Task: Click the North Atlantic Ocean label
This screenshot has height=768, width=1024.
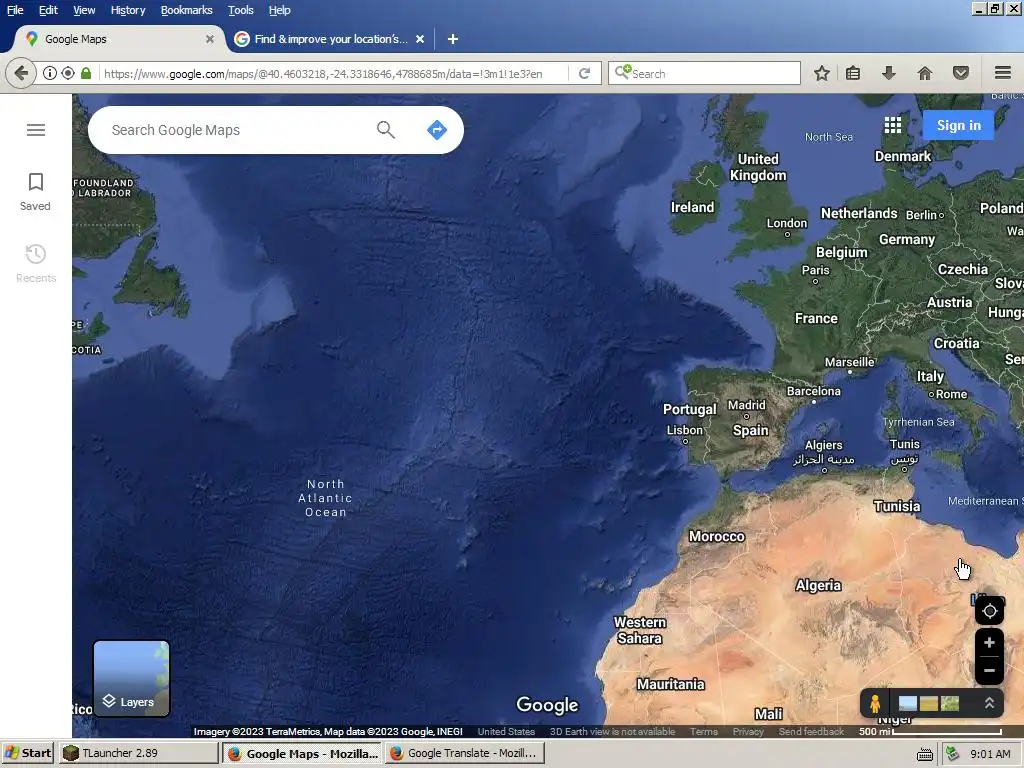Action: click(325, 498)
